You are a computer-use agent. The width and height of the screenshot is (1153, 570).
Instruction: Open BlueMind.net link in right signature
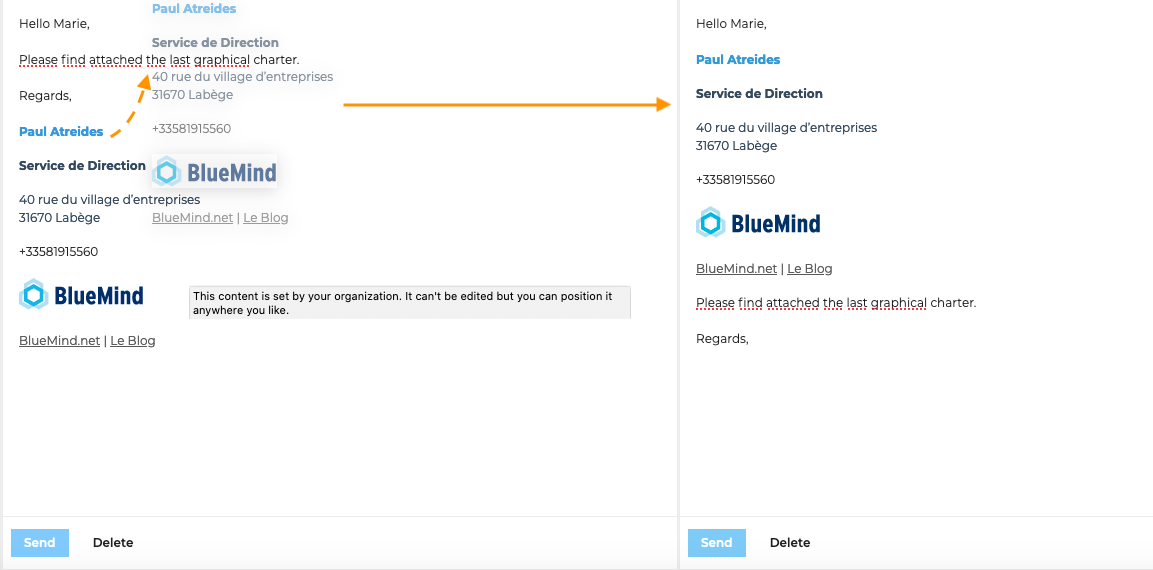(x=736, y=268)
